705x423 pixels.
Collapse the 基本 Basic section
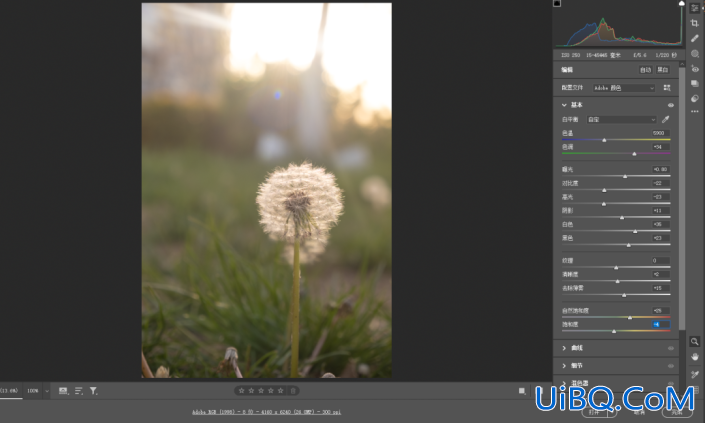pos(564,105)
